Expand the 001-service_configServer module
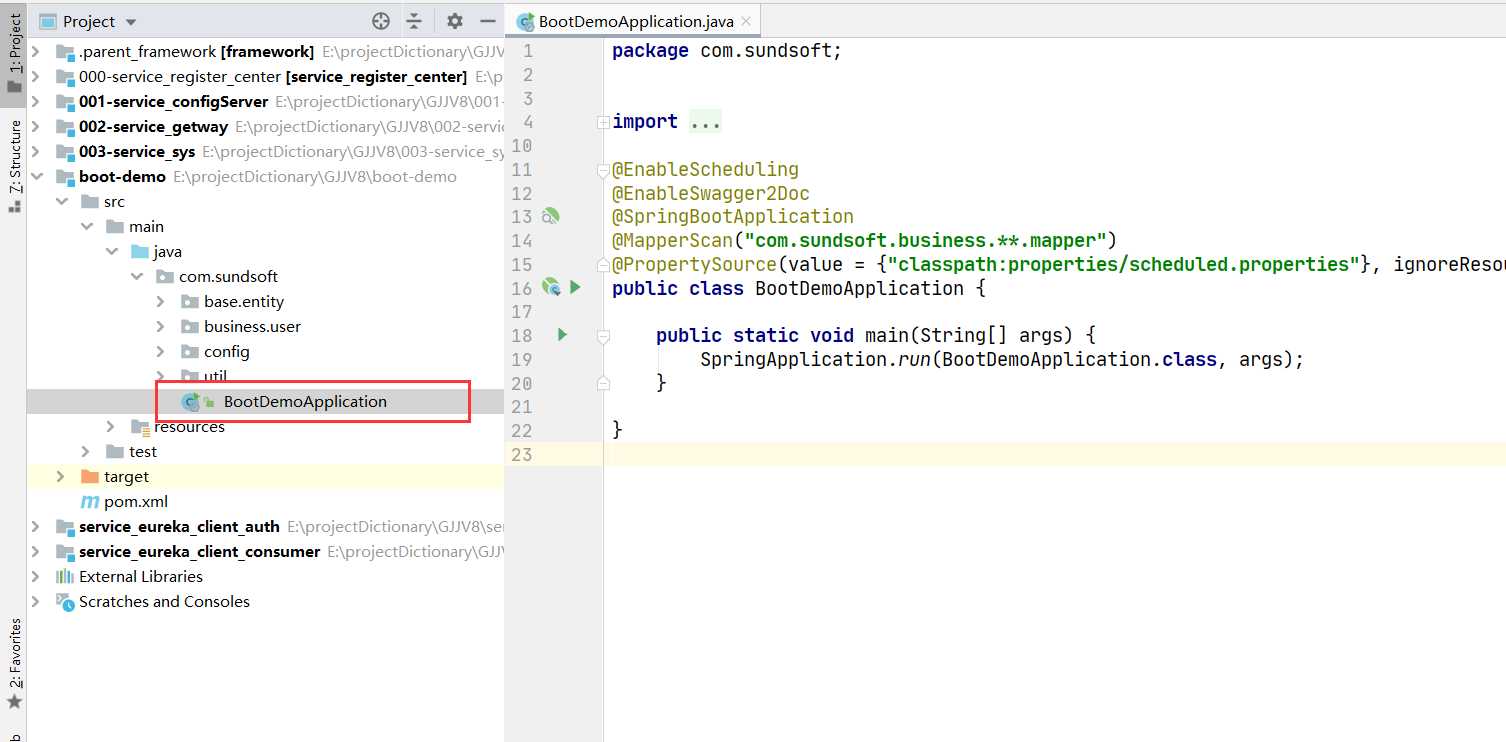Viewport: 1506px width, 742px height. [36, 101]
